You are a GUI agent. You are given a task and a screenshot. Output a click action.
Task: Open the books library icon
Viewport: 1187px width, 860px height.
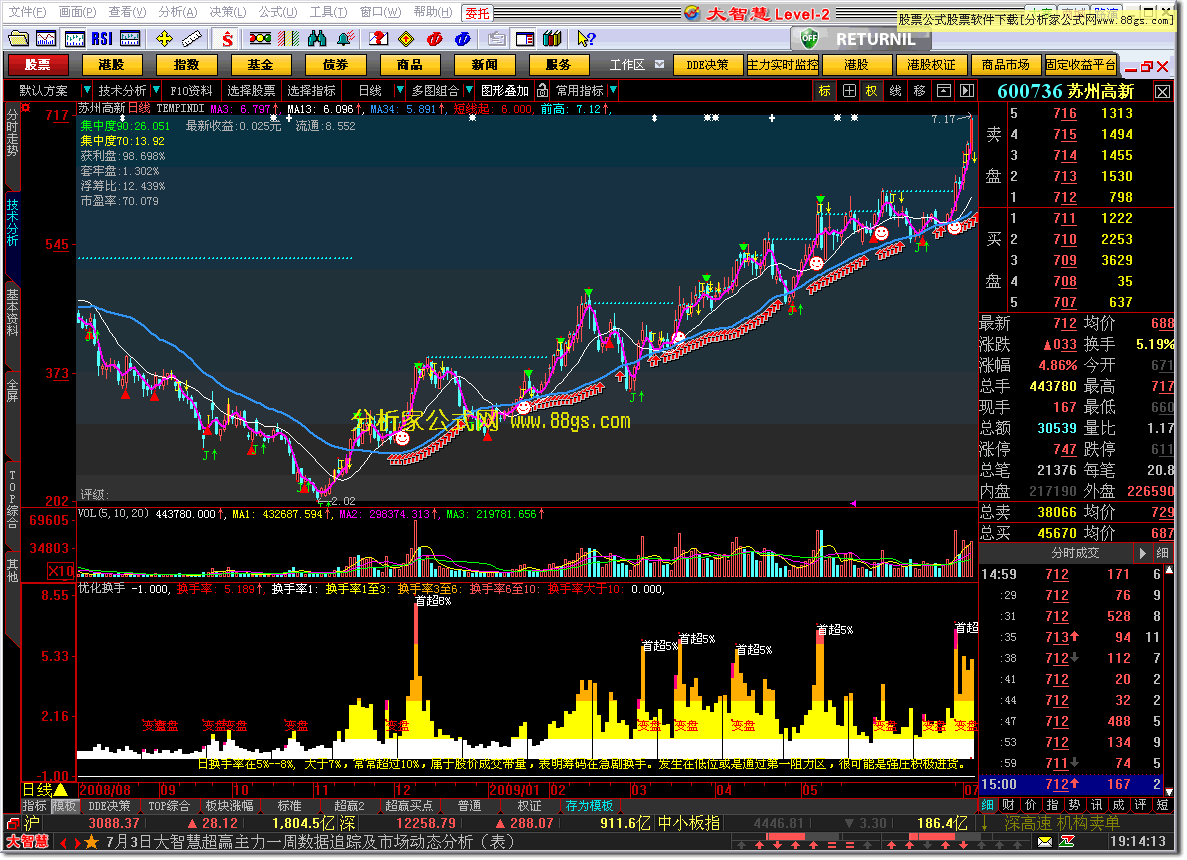pos(553,38)
